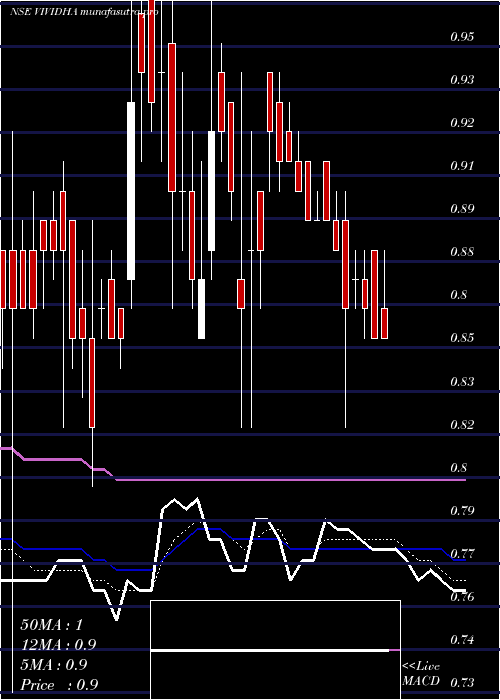Viewport: 500px width, 700px height.
Task: Click the <<Live MACD label
Action: 421,674
